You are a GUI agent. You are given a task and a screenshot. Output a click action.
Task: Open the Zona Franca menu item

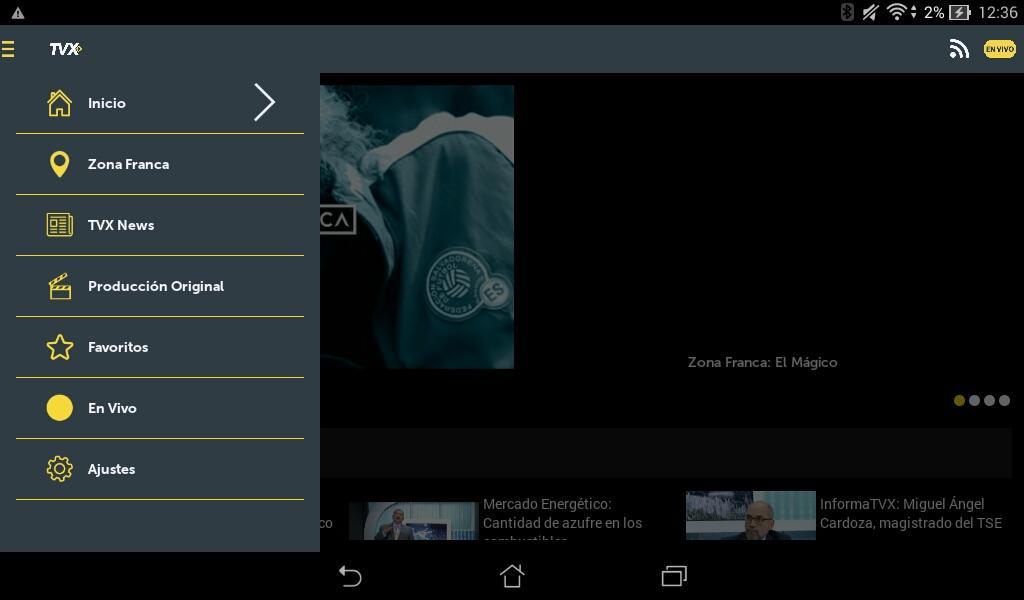pyautogui.click(x=160, y=165)
